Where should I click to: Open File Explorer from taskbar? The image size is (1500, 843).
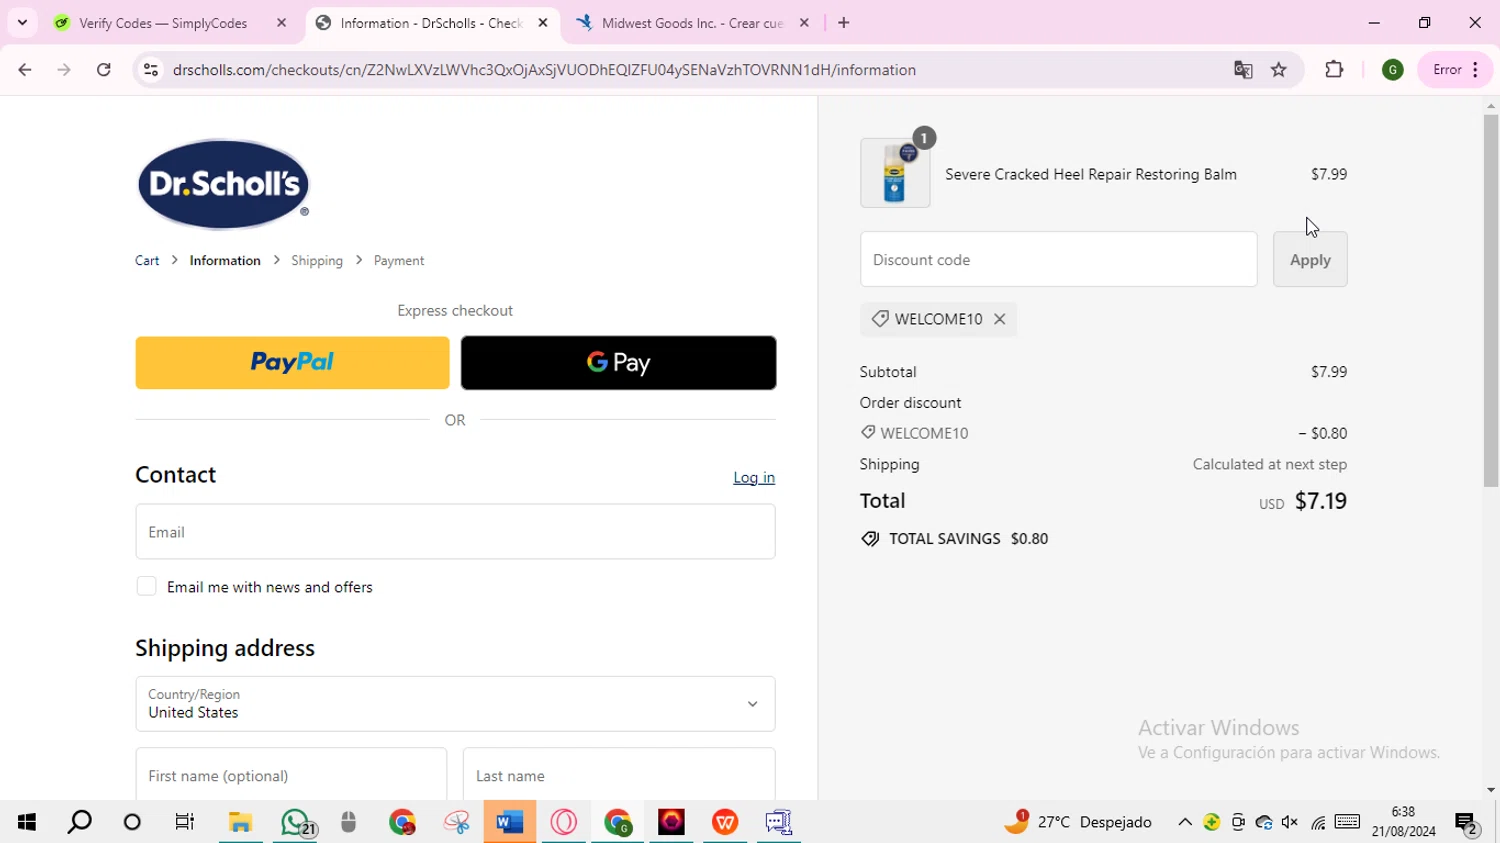pyautogui.click(x=240, y=822)
